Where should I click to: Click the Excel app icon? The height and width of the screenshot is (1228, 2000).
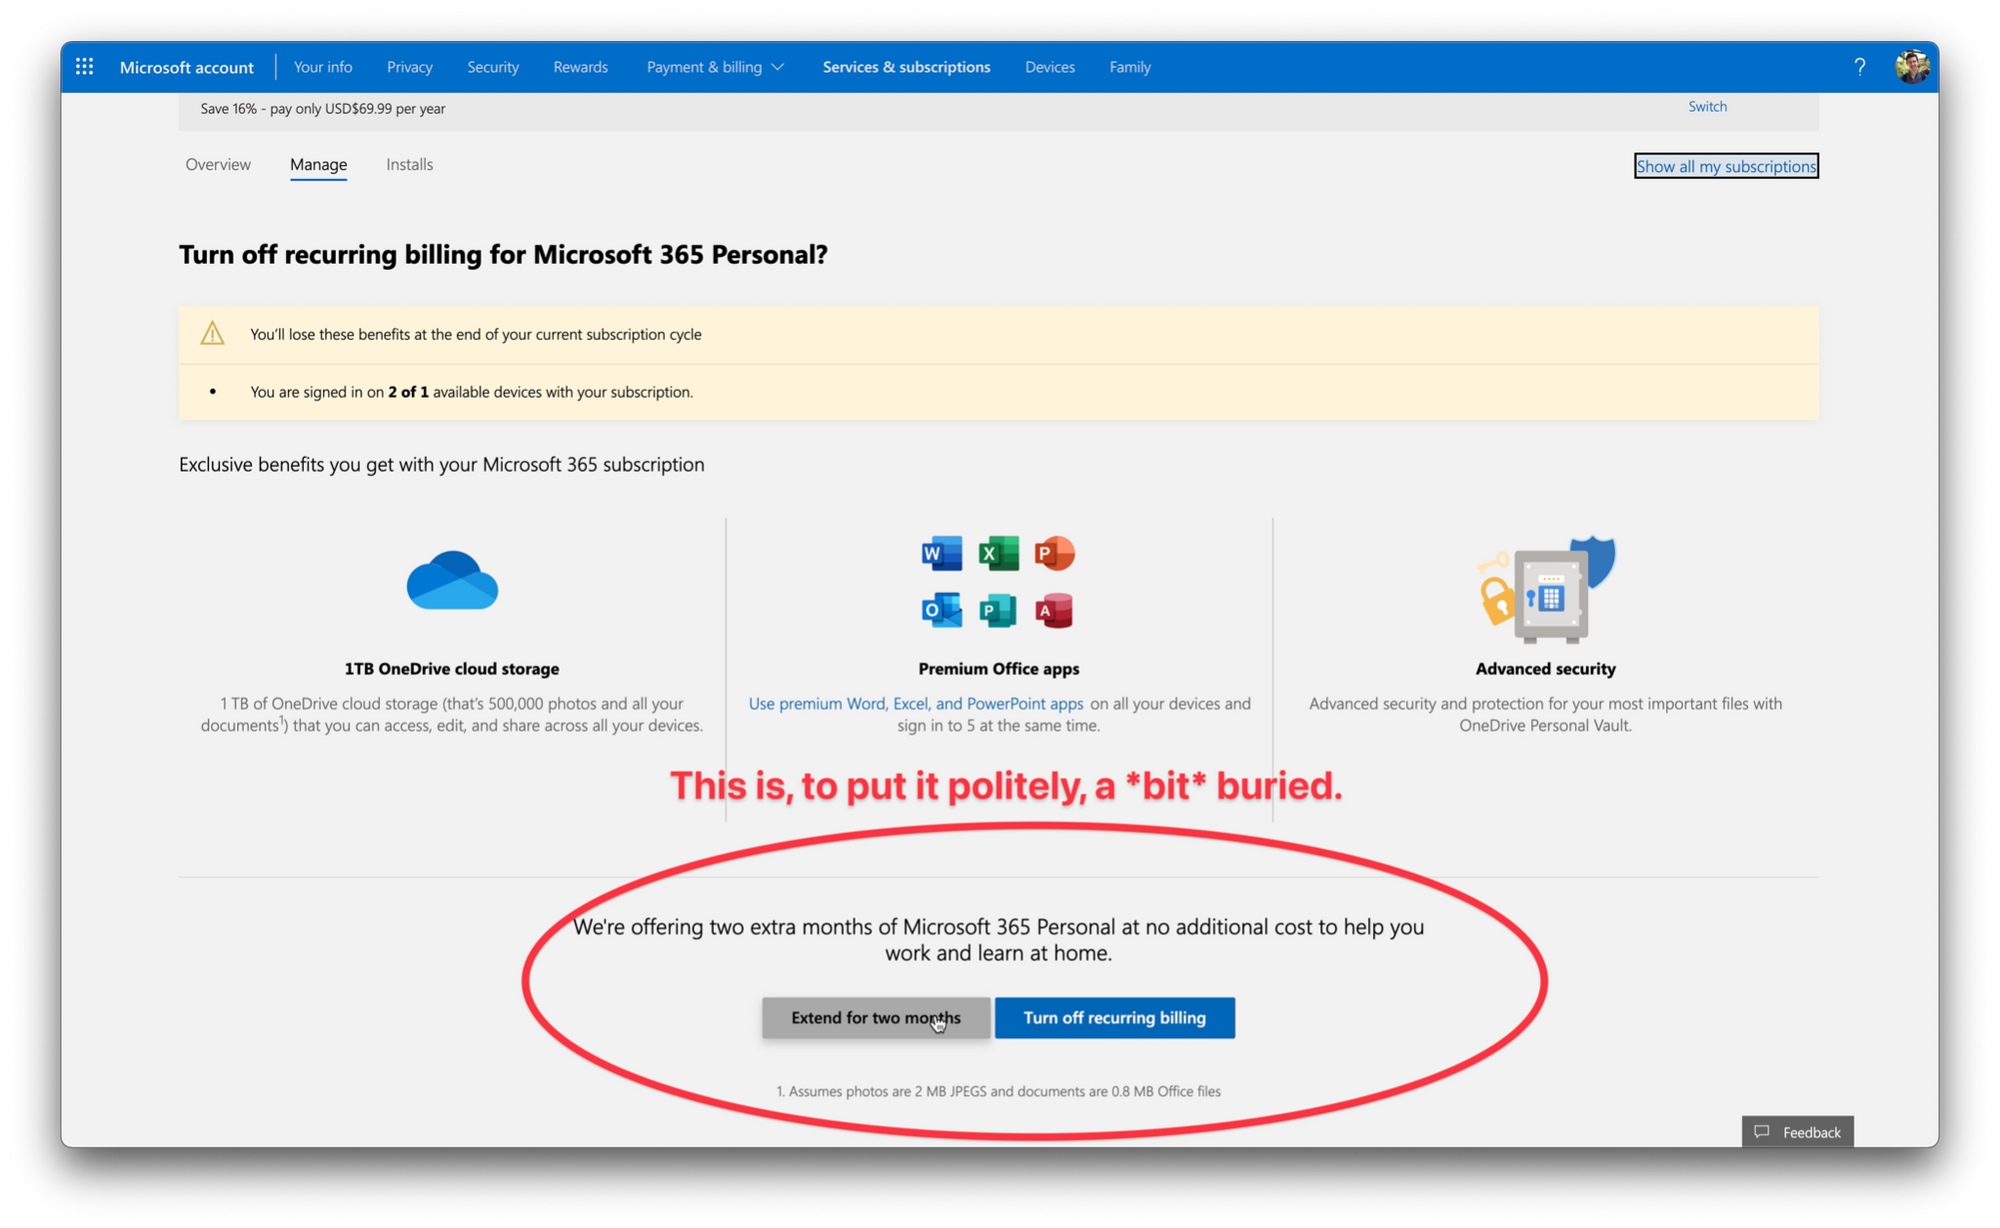[998, 553]
